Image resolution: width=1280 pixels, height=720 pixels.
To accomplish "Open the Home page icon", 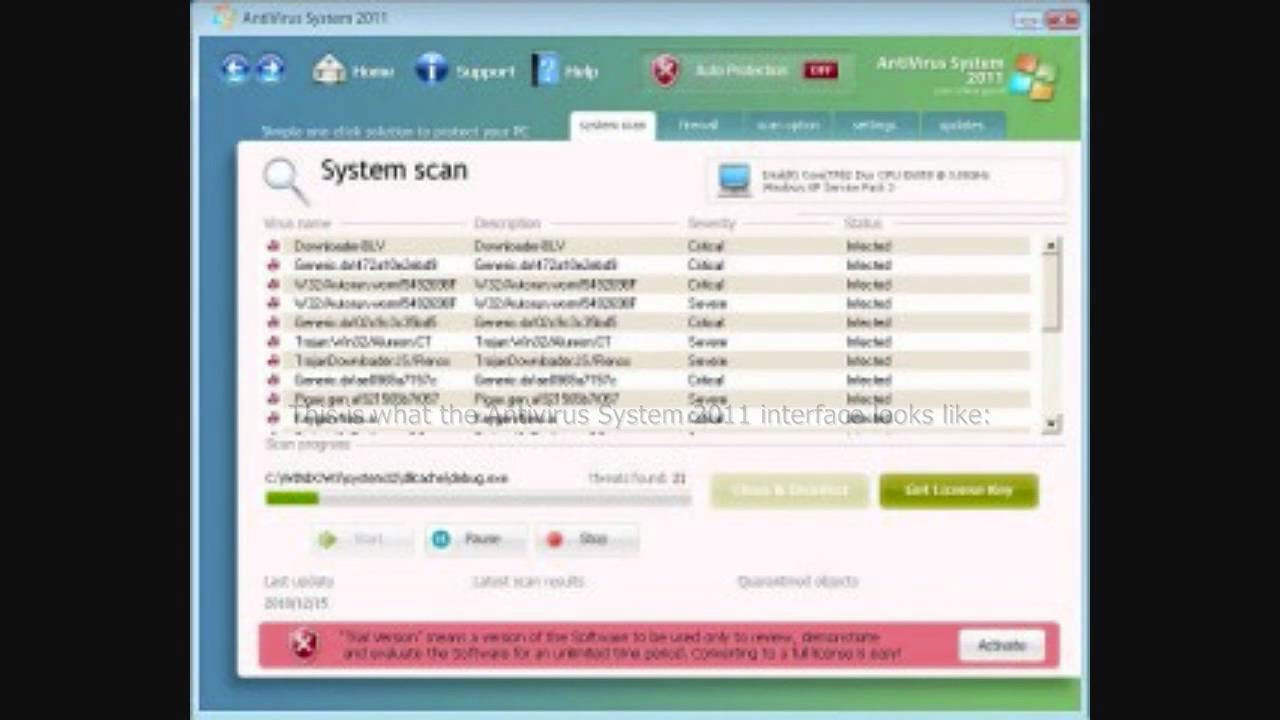I will click(329, 70).
